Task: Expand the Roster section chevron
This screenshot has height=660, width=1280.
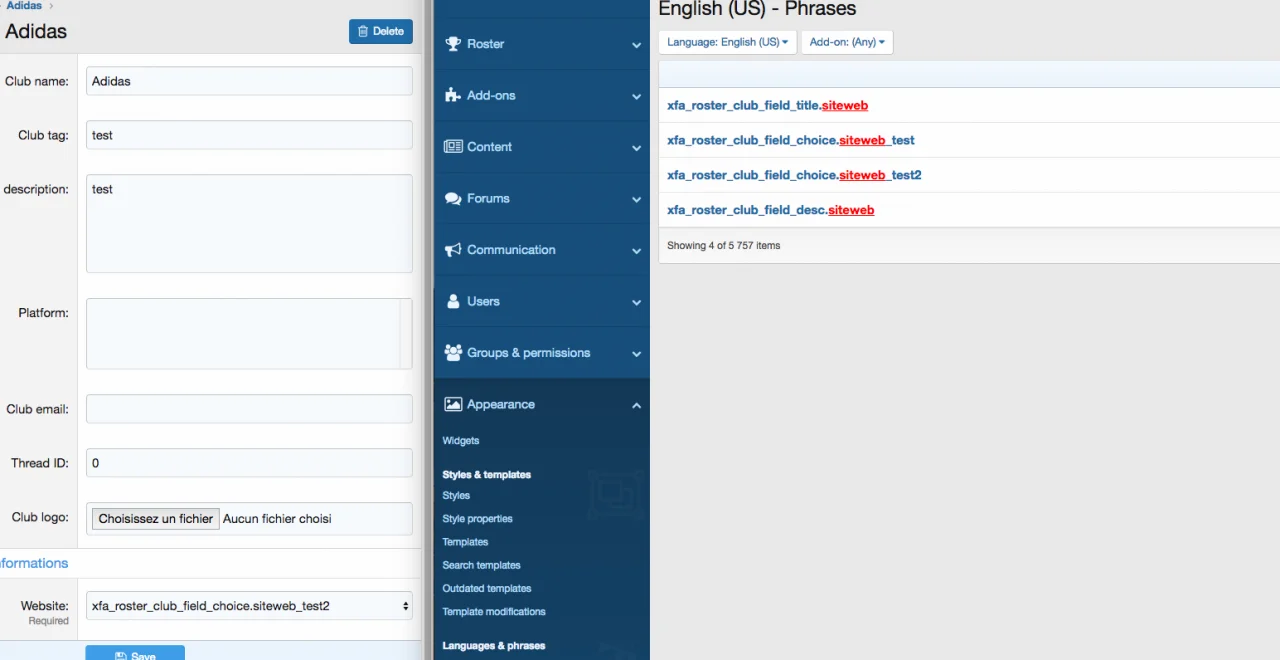Action: click(636, 45)
